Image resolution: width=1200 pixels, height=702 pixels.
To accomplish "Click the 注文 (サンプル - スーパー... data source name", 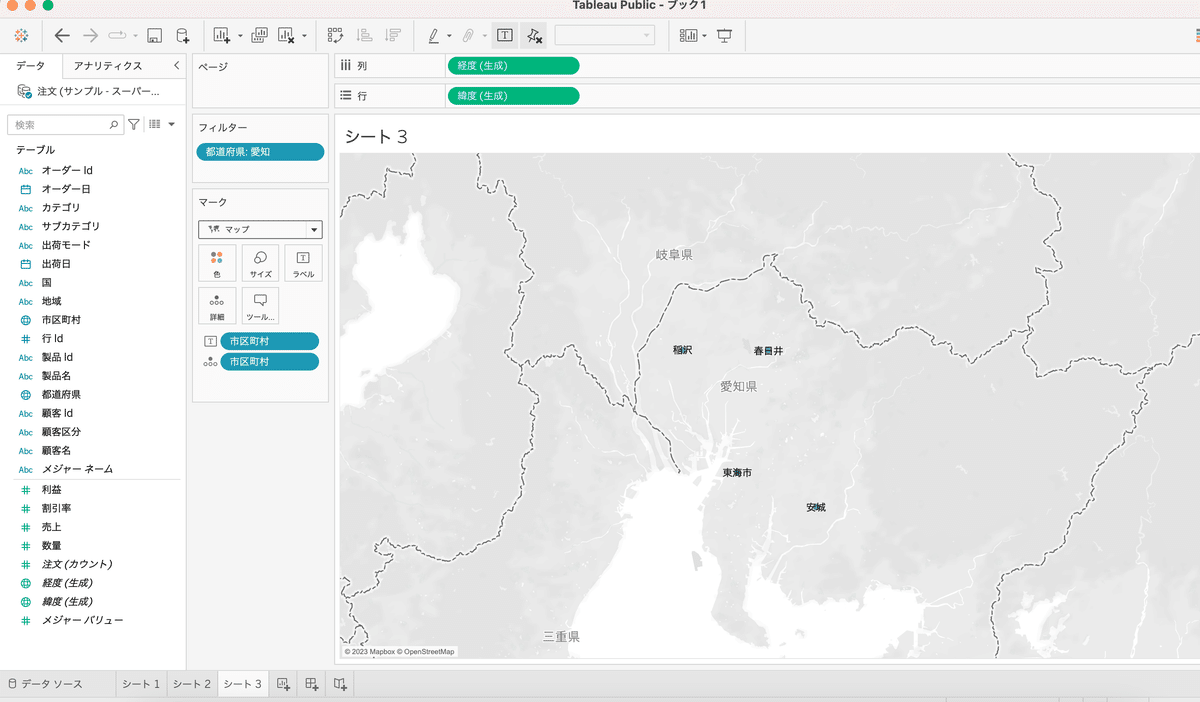I will tap(98, 91).
